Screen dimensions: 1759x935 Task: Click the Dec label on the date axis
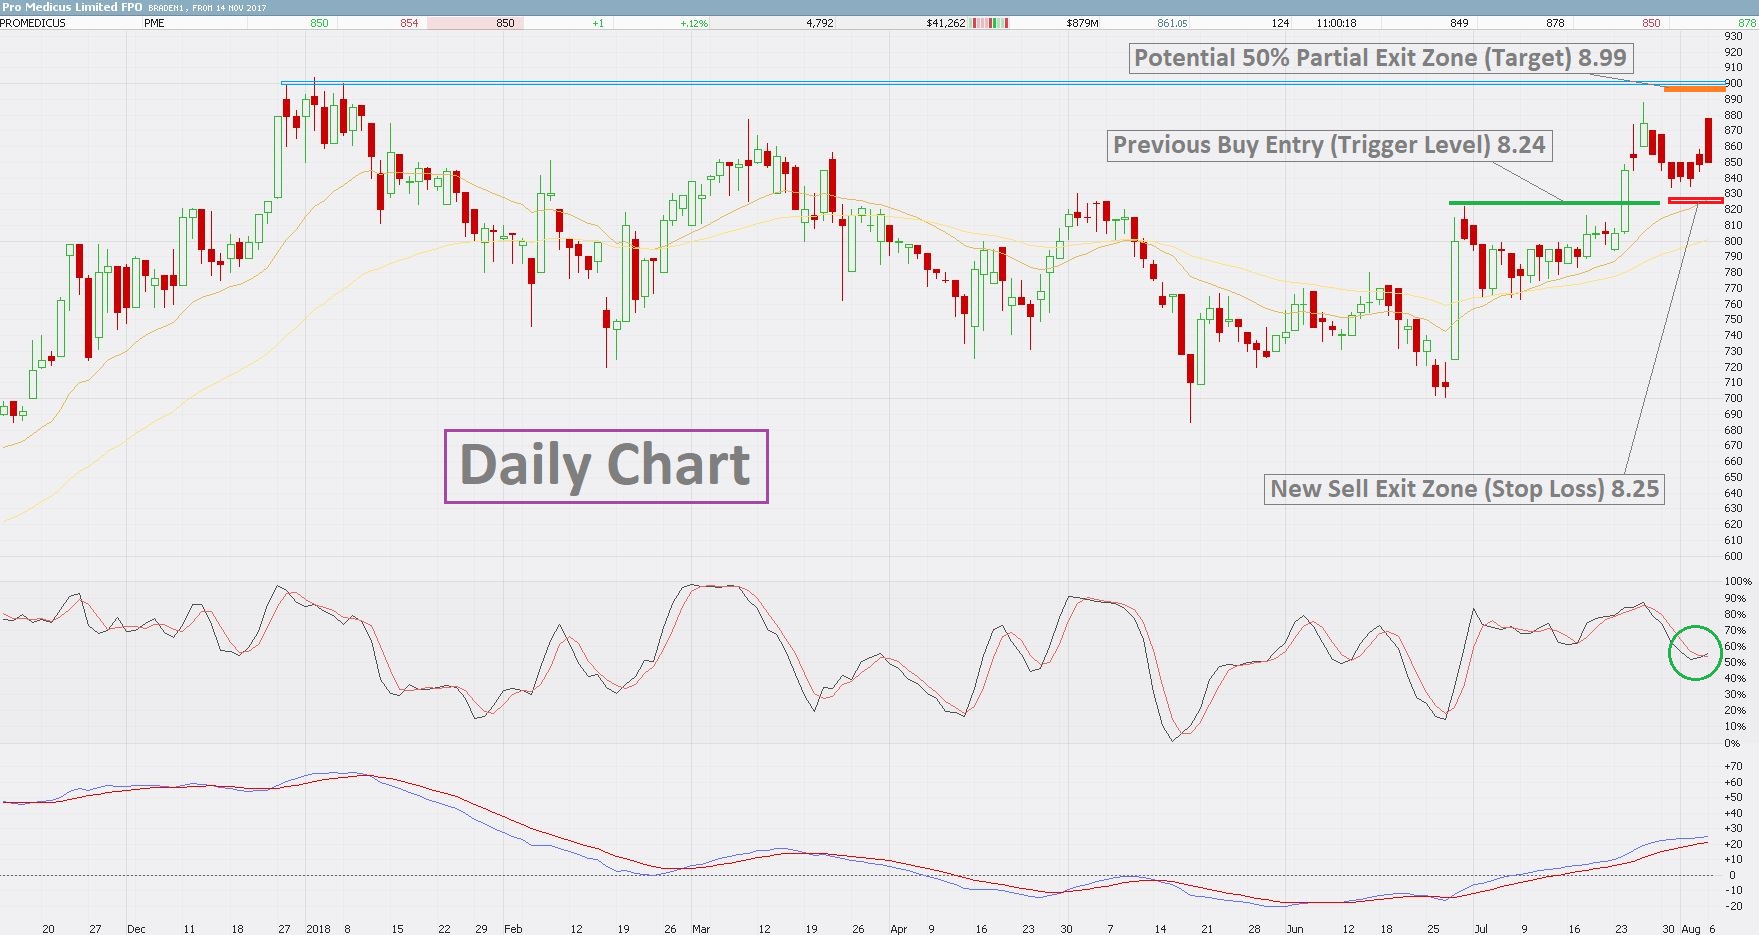pyautogui.click(x=136, y=929)
